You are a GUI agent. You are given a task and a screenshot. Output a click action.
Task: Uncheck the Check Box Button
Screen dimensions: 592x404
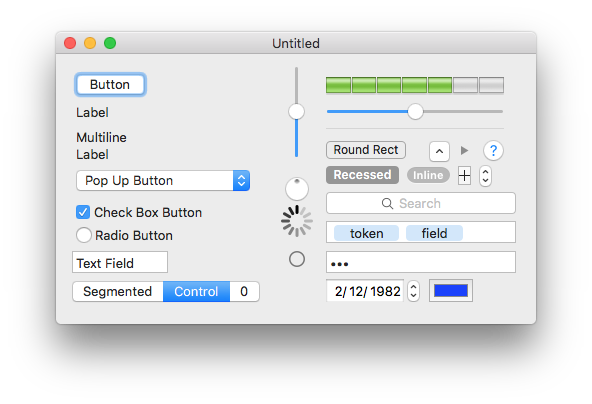click(83, 212)
